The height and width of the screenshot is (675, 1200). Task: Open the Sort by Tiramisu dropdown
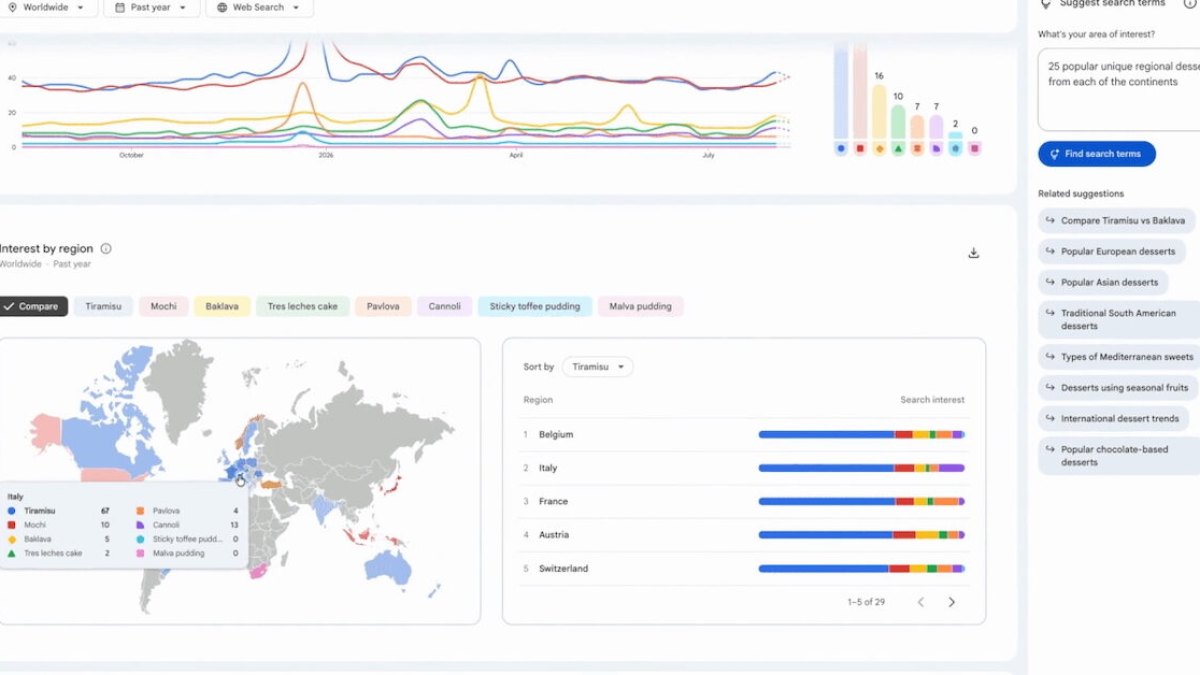pyautogui.click(x=597, y=367)
